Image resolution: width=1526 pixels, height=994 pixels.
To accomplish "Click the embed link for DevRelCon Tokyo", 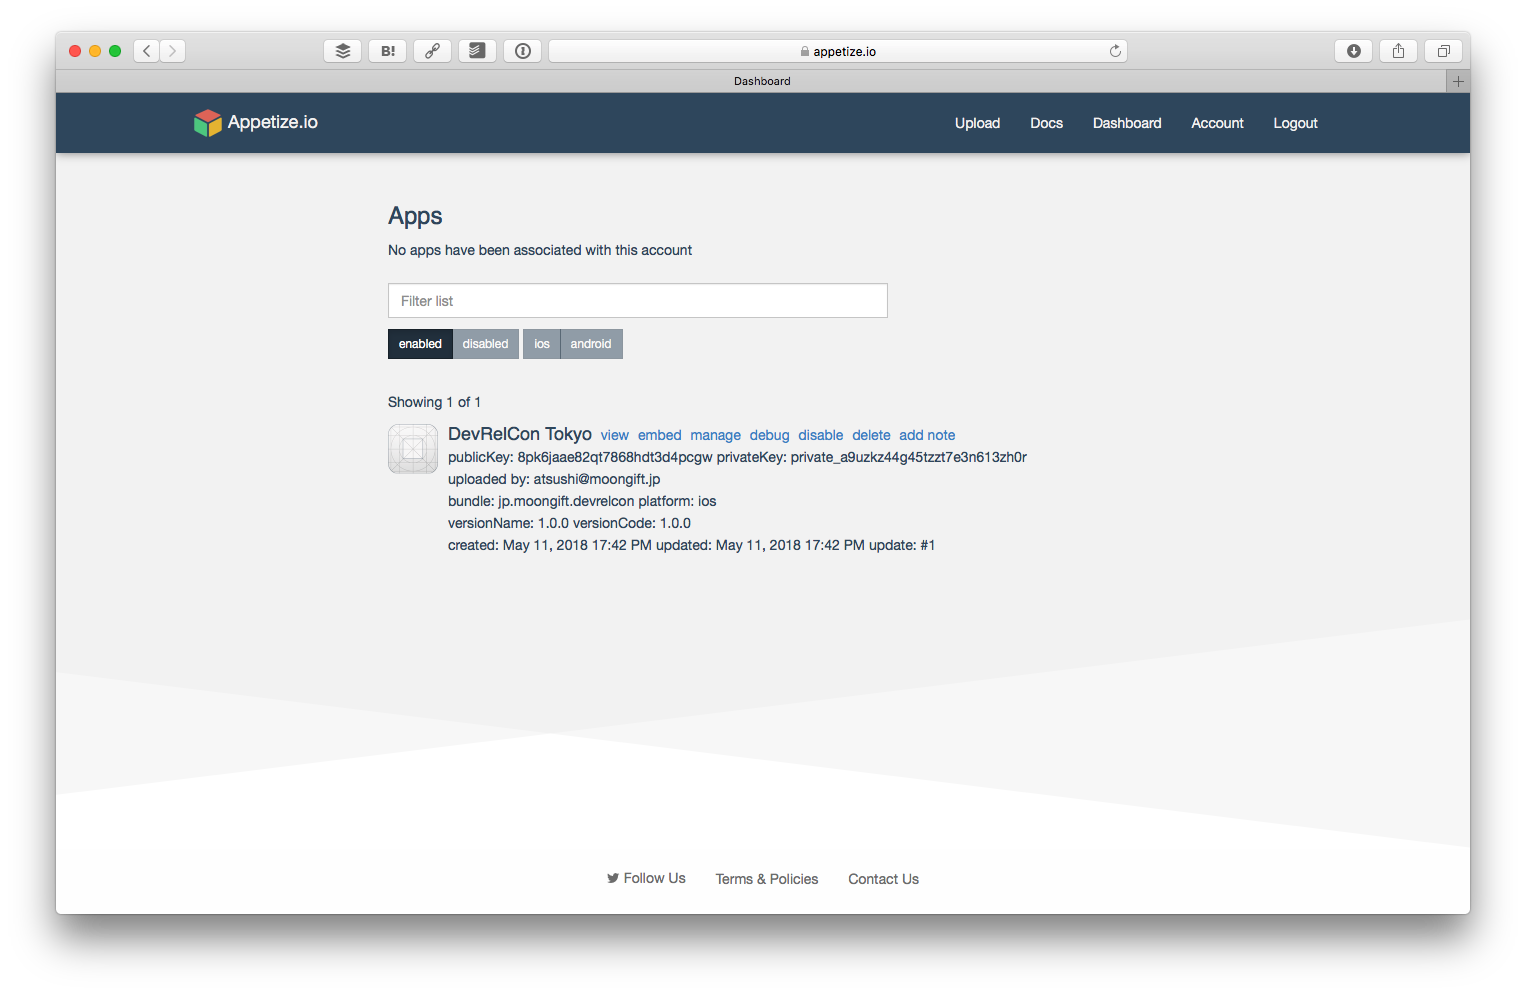I will 659,435.
